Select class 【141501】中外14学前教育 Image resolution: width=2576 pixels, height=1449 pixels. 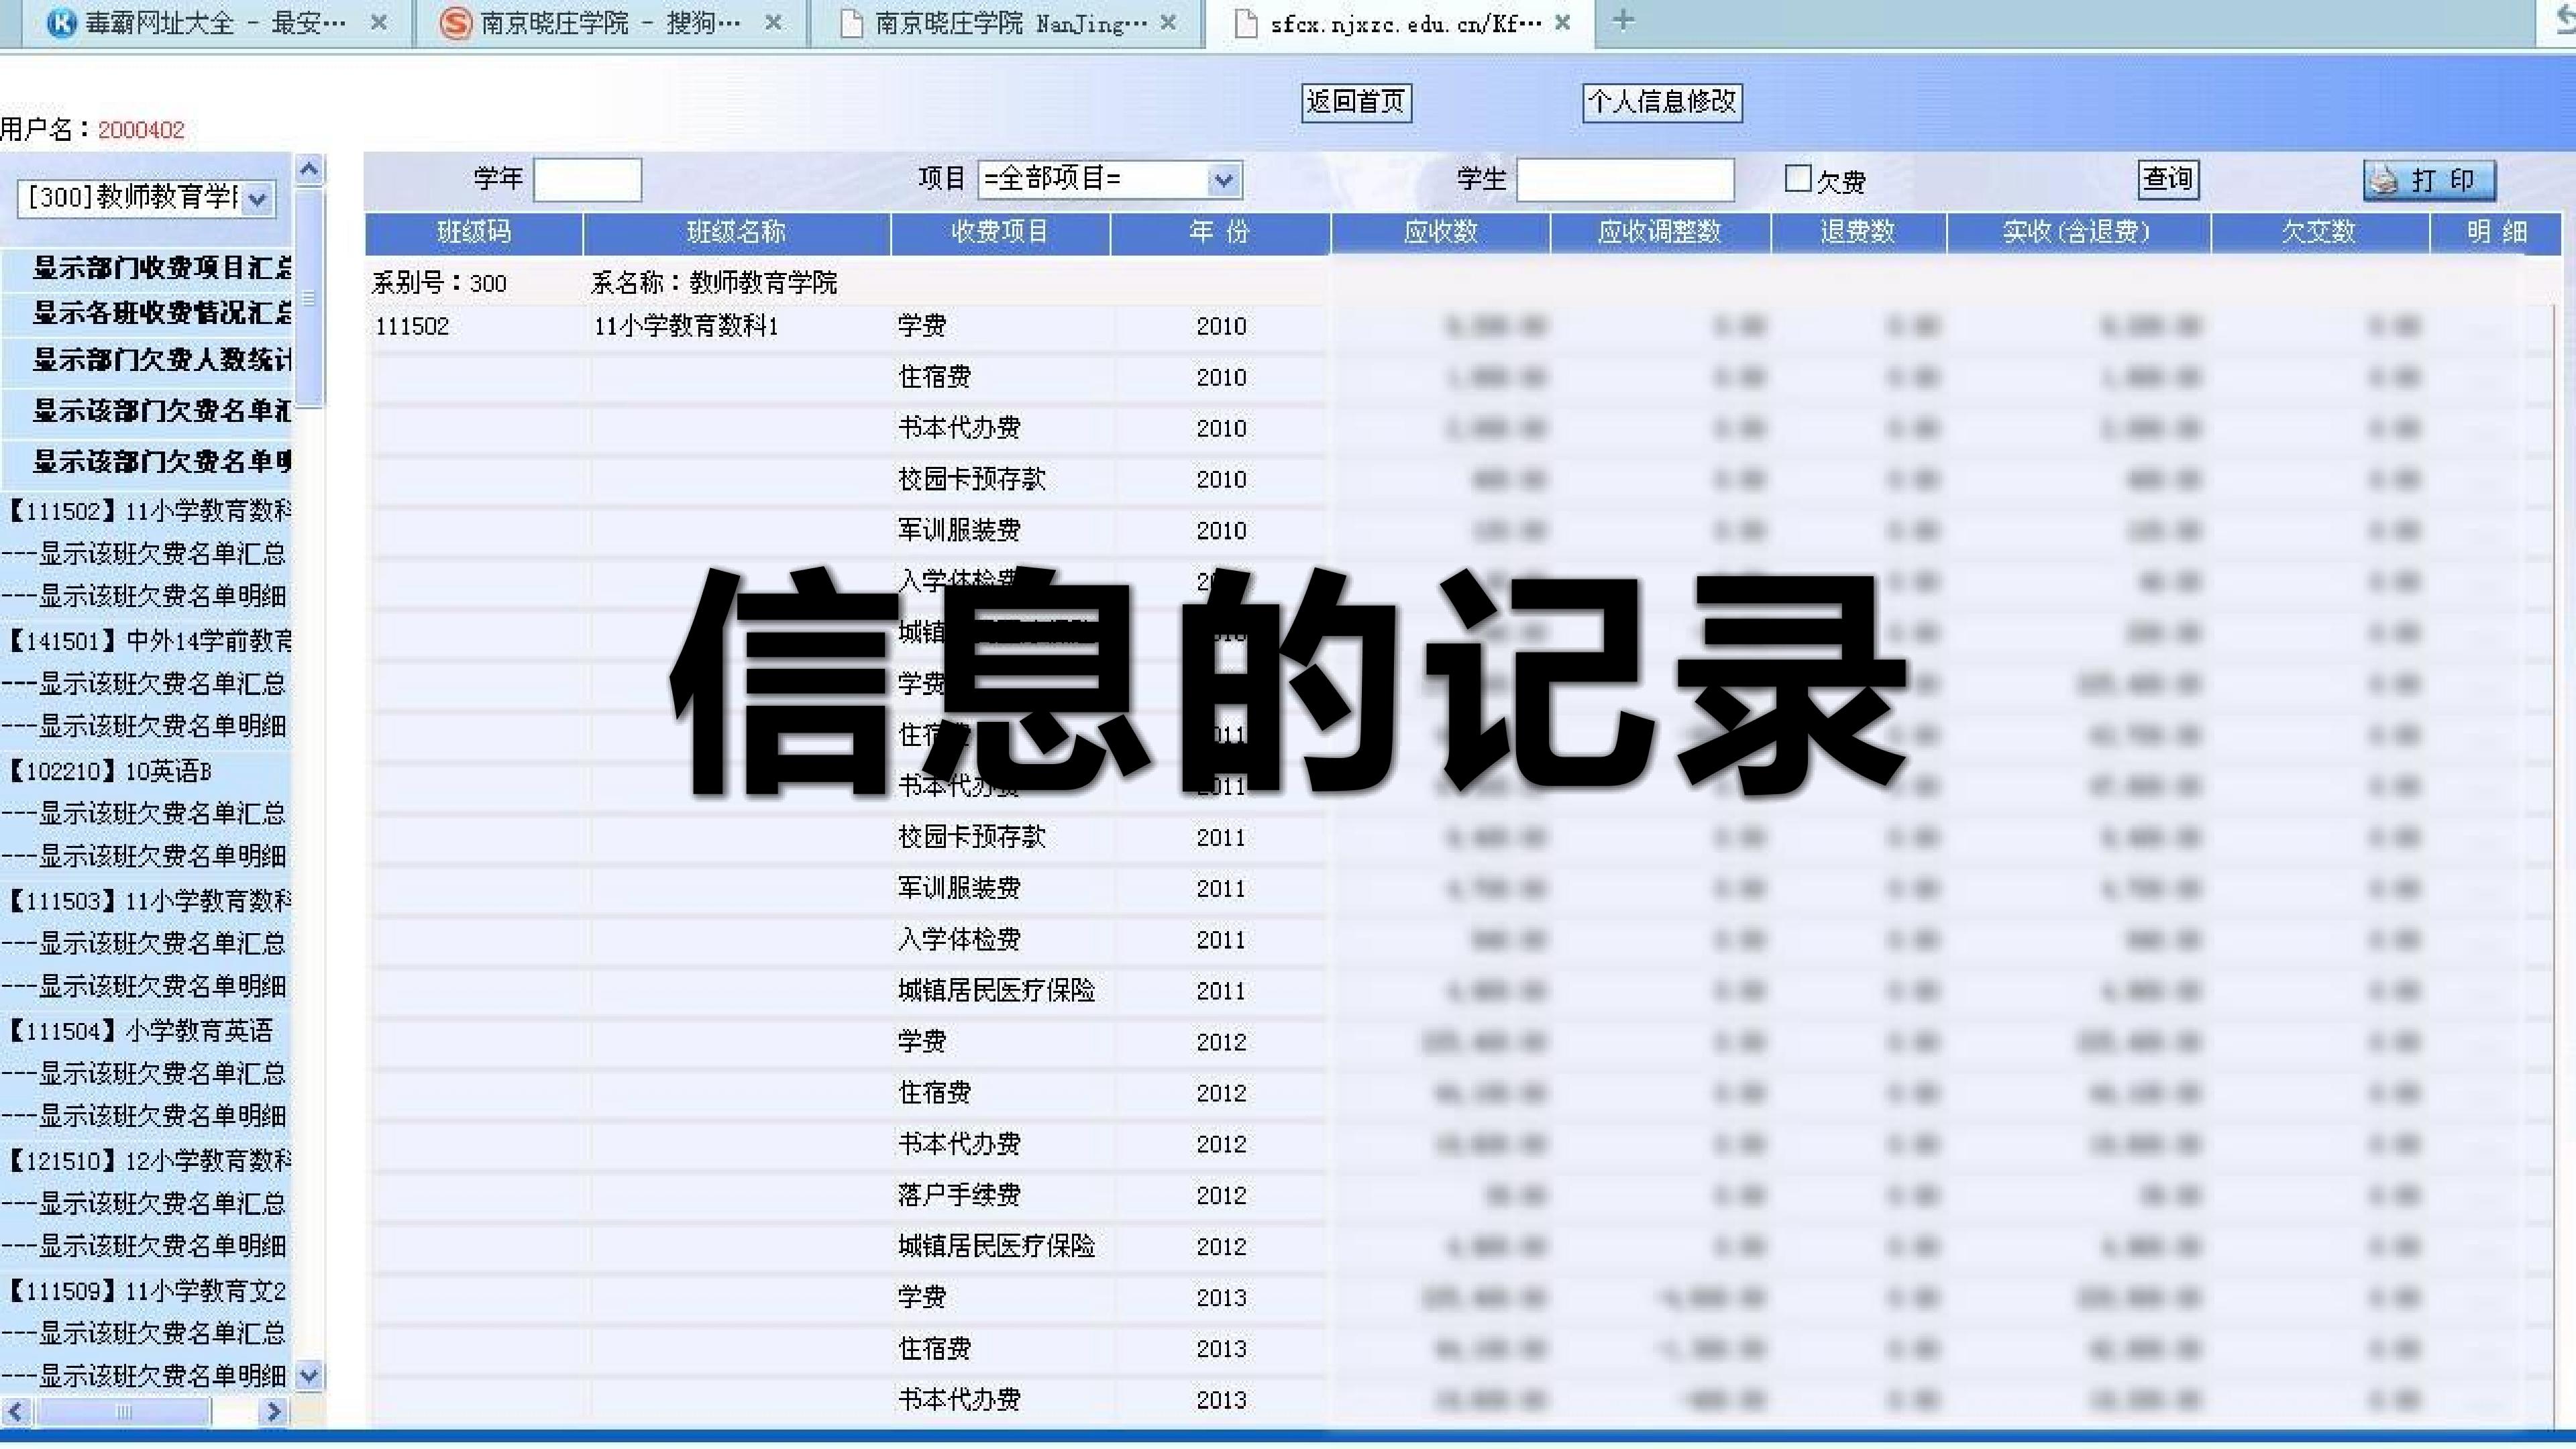(x=148, y=641)
